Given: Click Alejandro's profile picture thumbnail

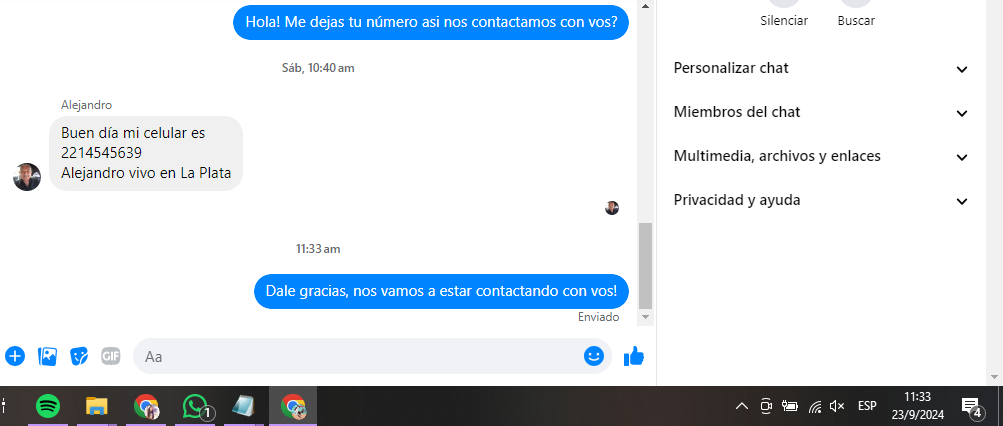Looking at the screenshot, I should tap(27, 177).
